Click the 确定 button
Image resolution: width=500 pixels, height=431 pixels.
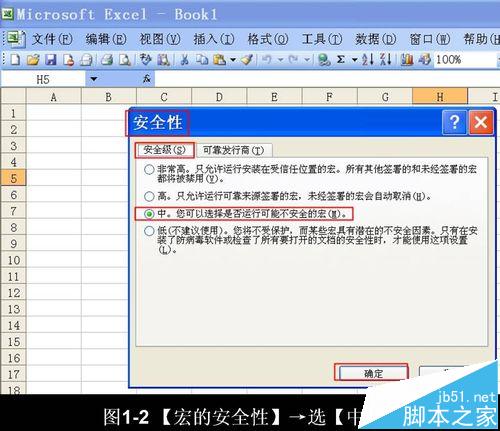(373, 373)
